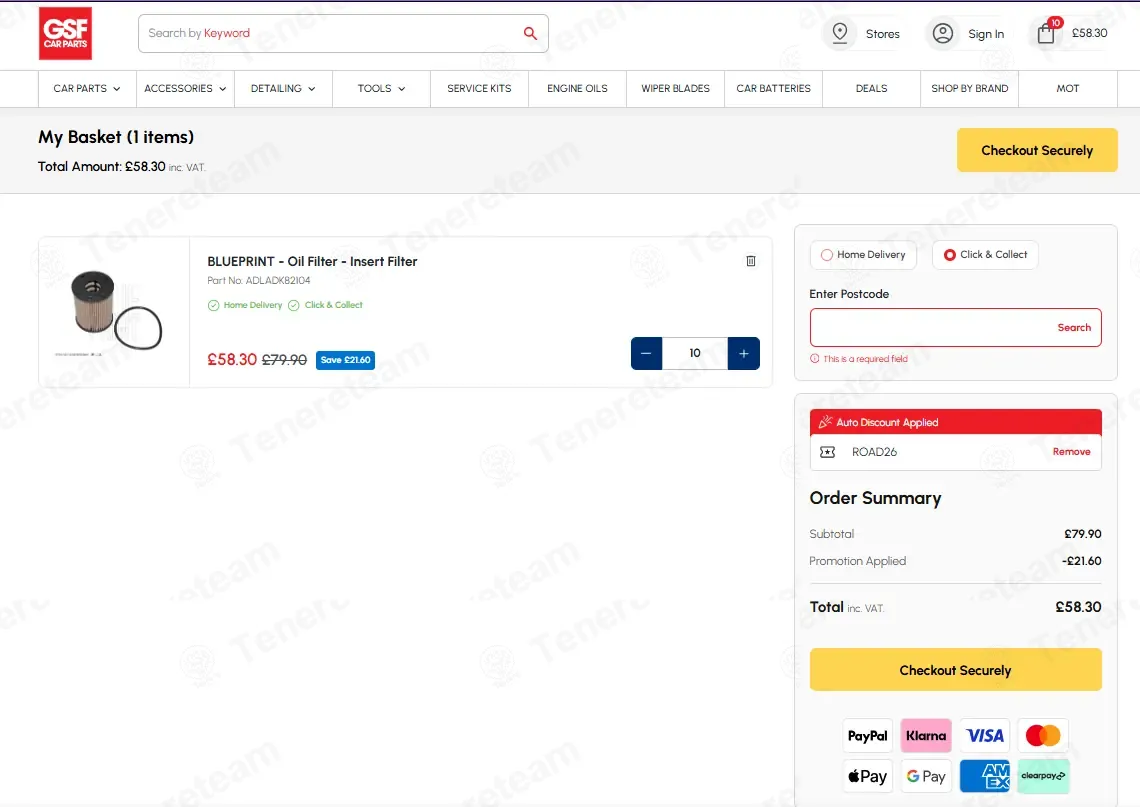Click the Sign In link
Viewport: 1140px width, 807px height.
coord(986,34)
